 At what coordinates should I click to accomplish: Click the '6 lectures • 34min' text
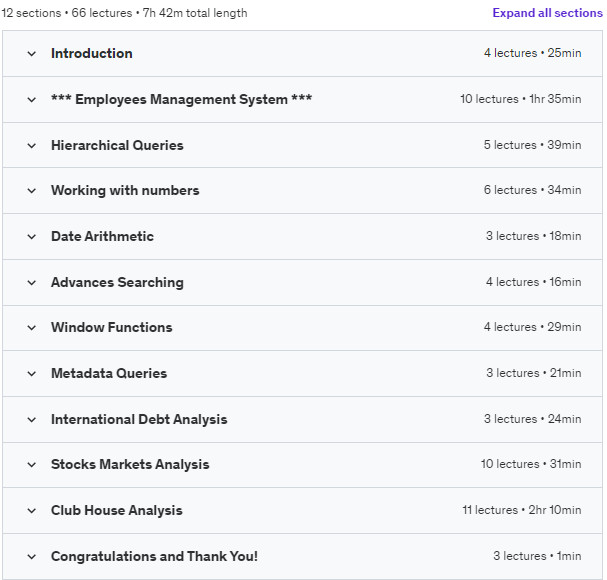coord(532,190)
